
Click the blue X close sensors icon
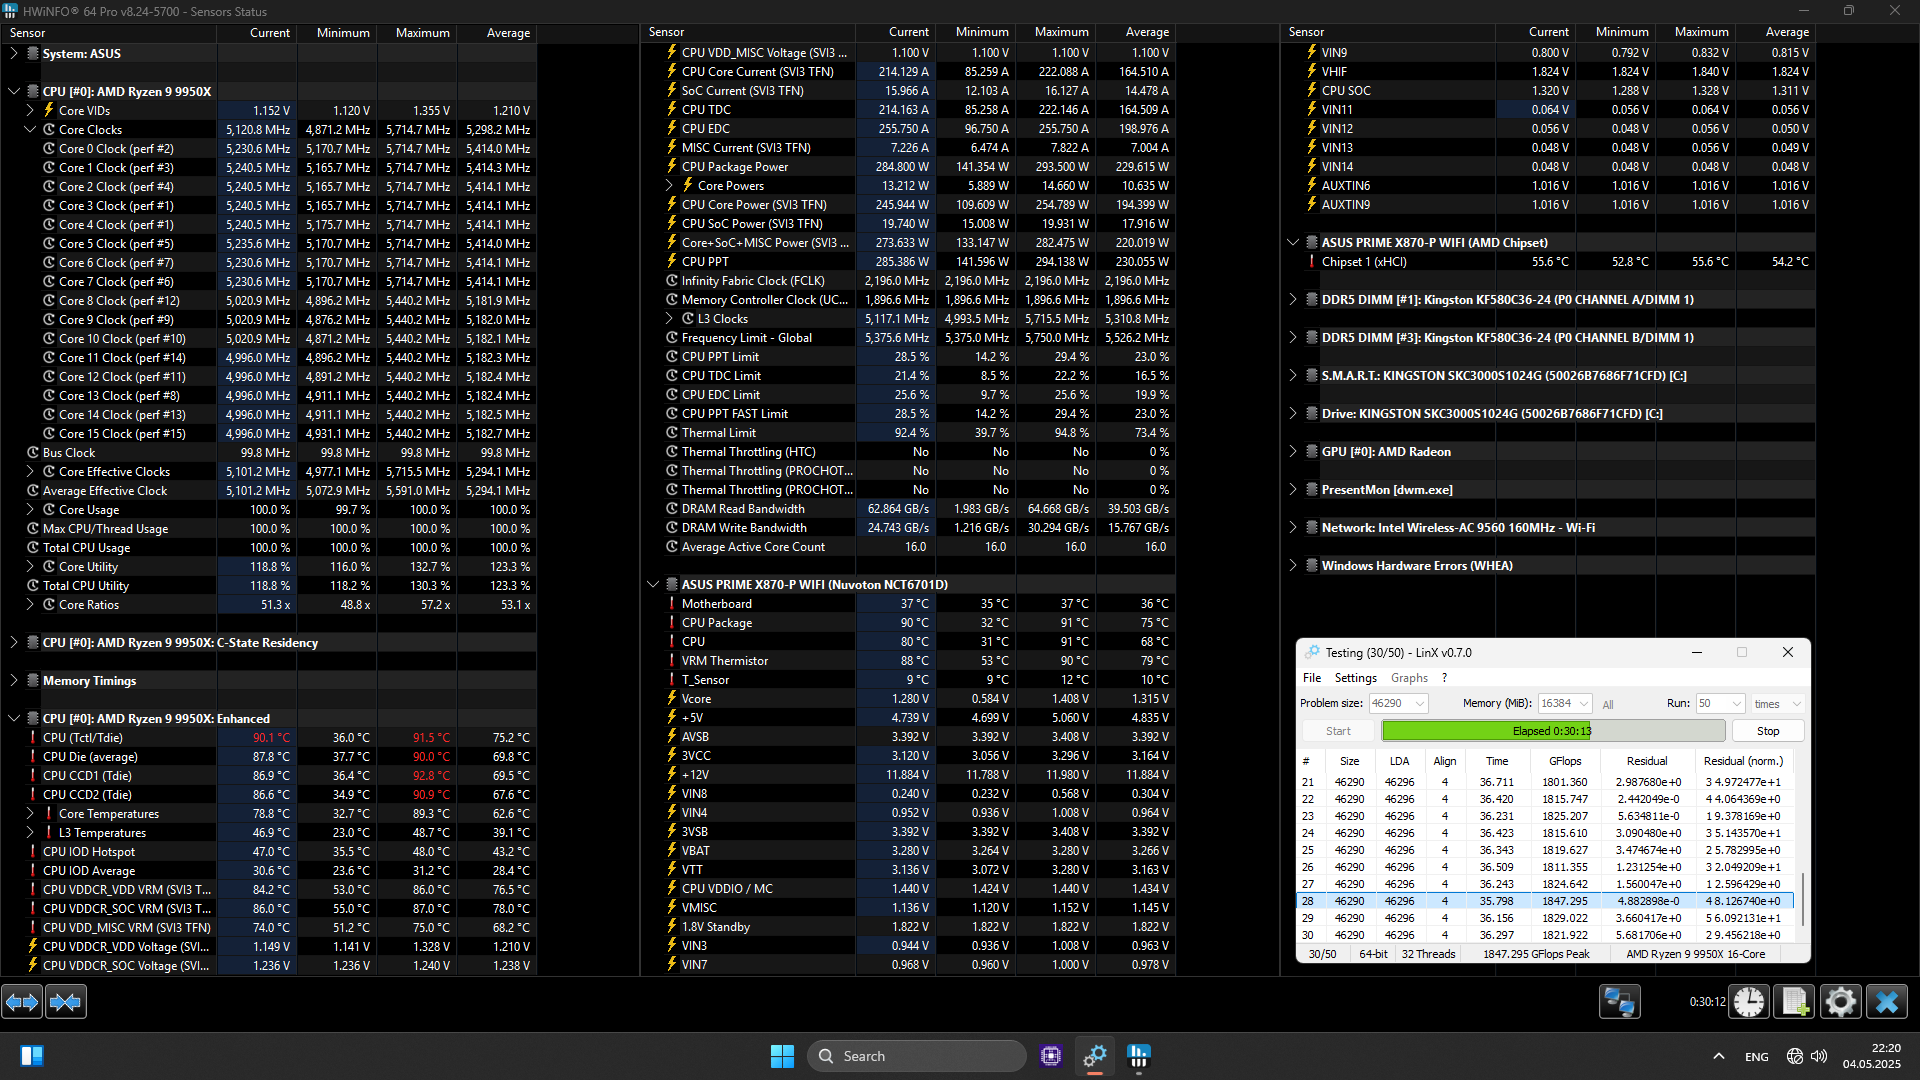pos(1886,1001)
